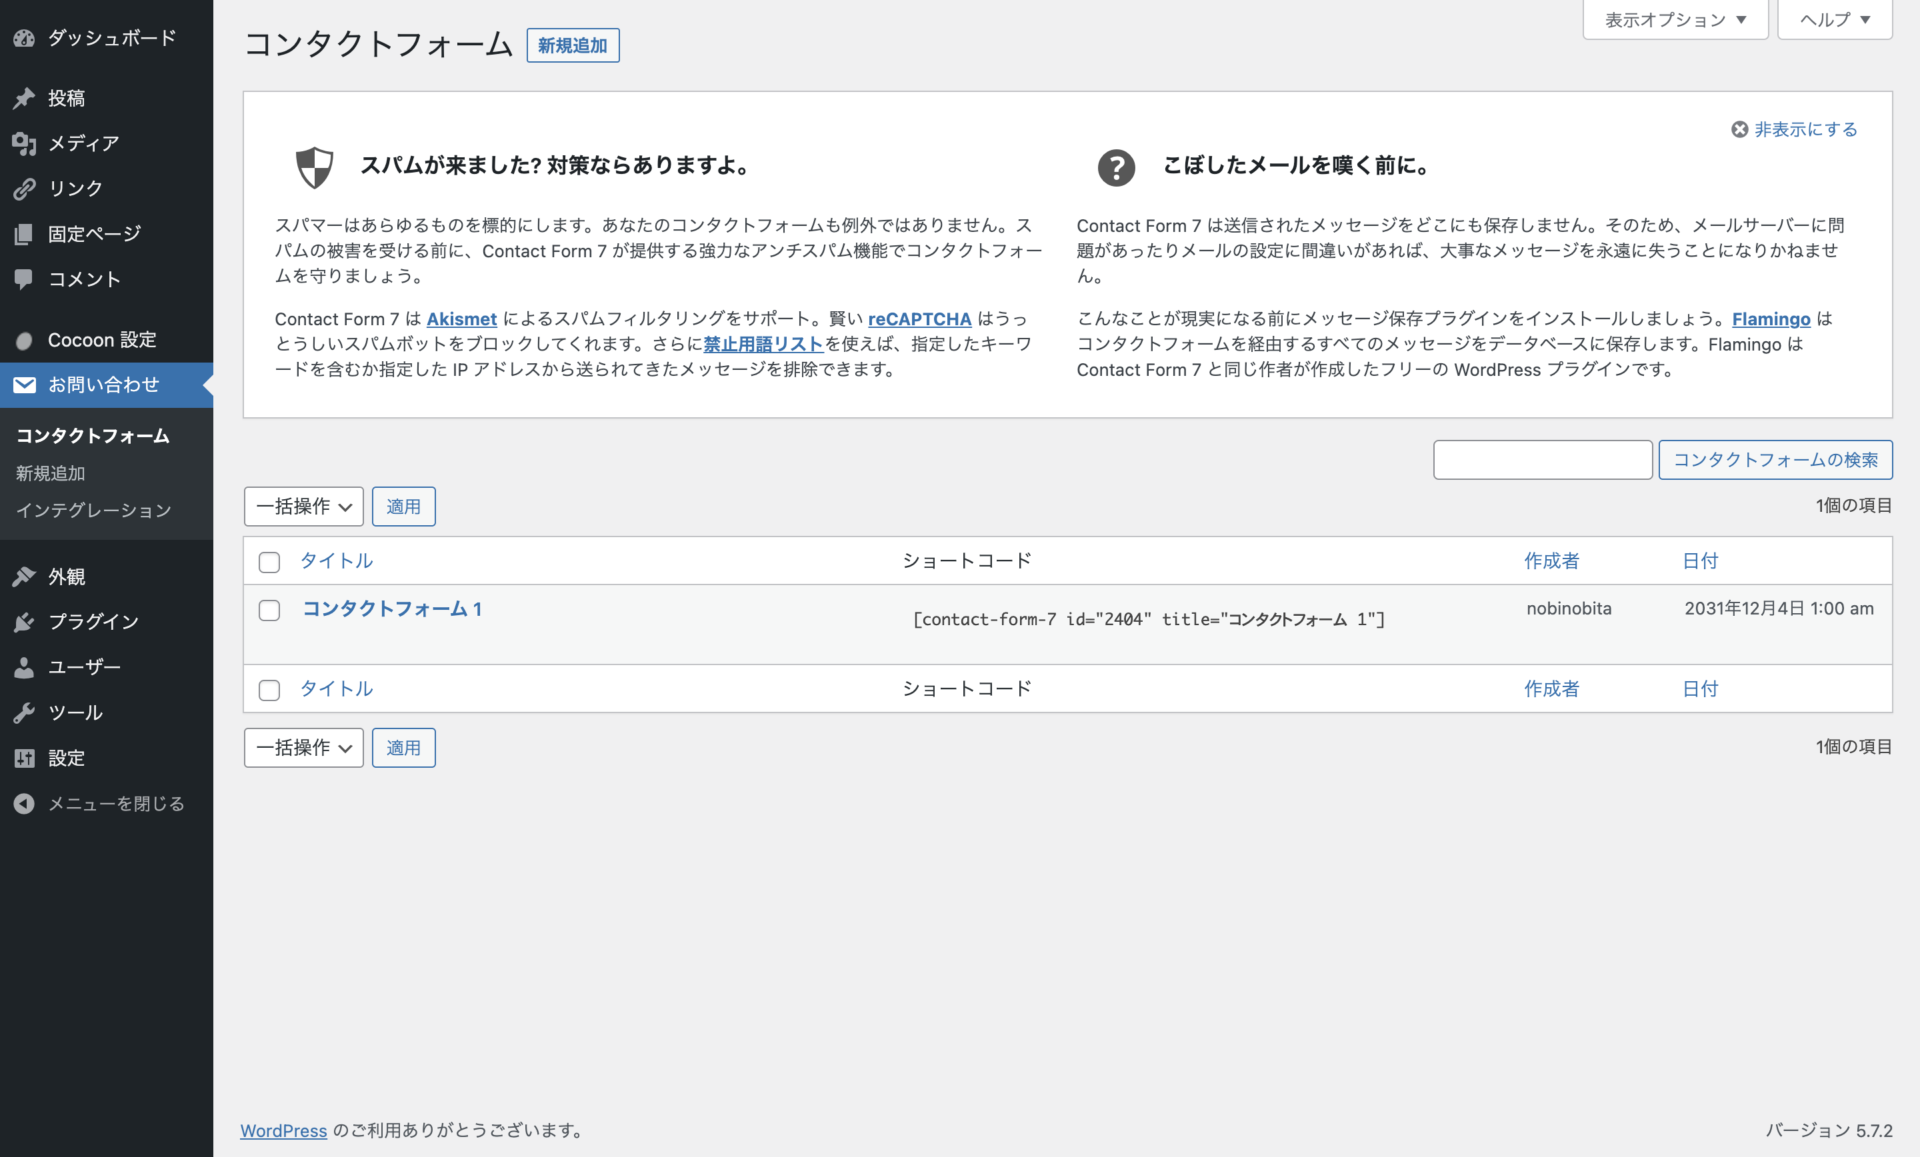Sort by 作成者 in table footer
Screen dimensions: 1920x1157
[x=1551, y=689]
